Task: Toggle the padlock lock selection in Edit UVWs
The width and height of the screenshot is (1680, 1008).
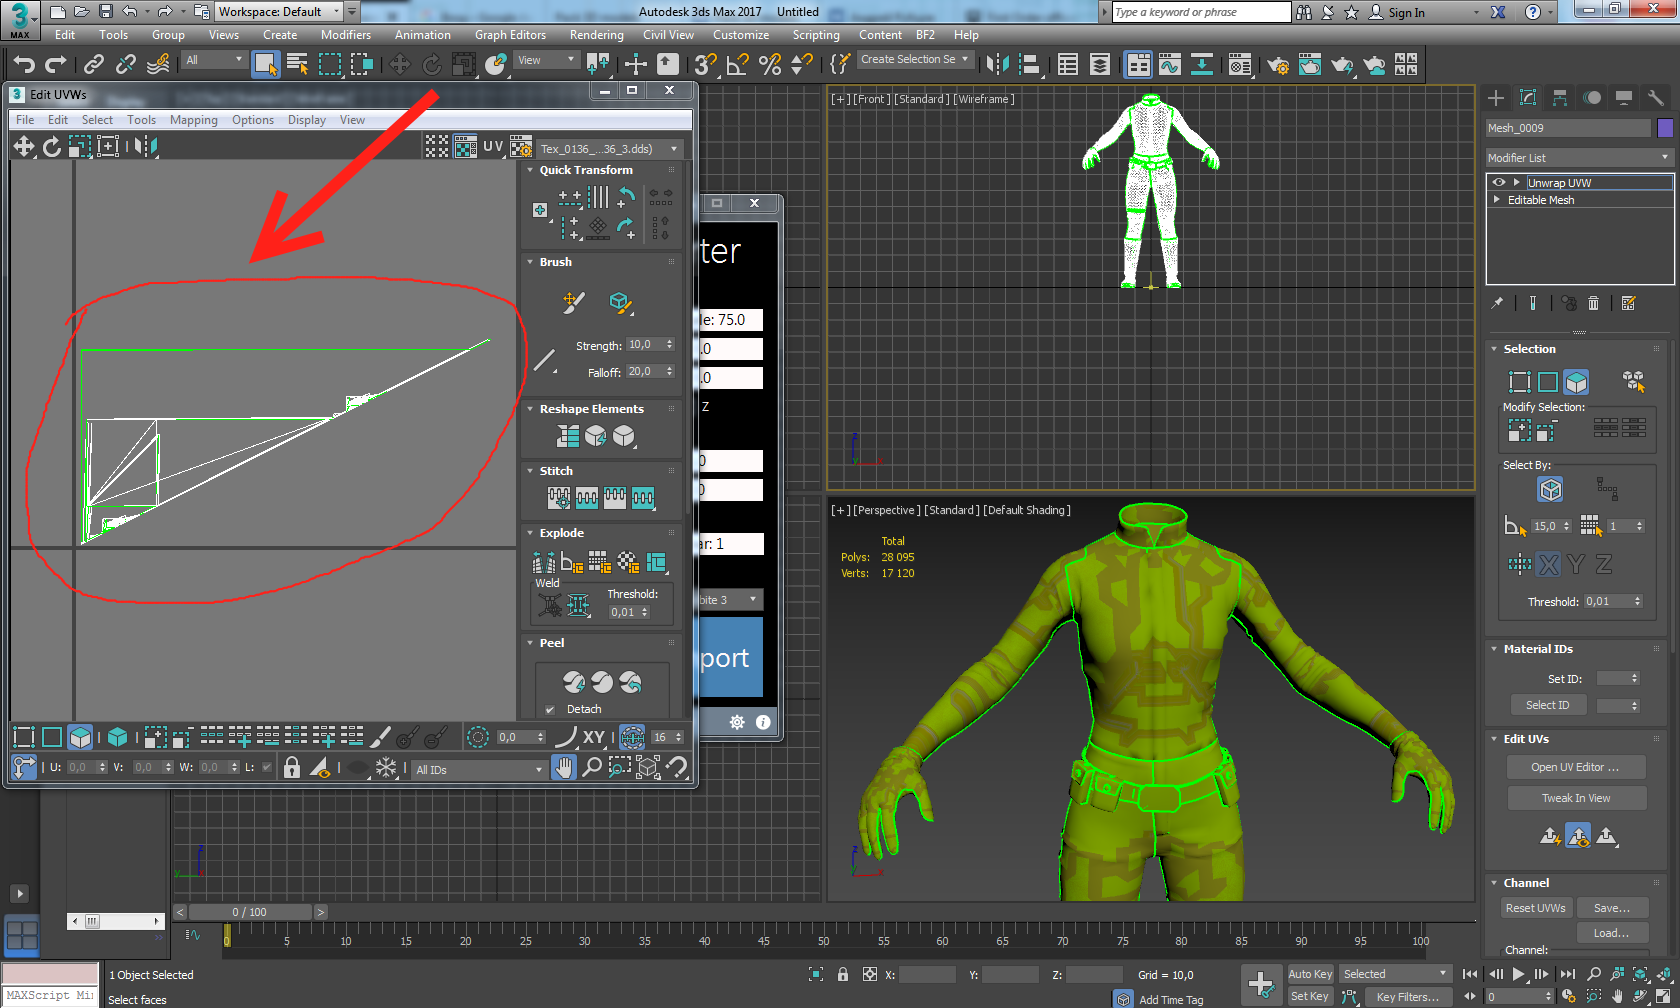Action: click(292, 767)
